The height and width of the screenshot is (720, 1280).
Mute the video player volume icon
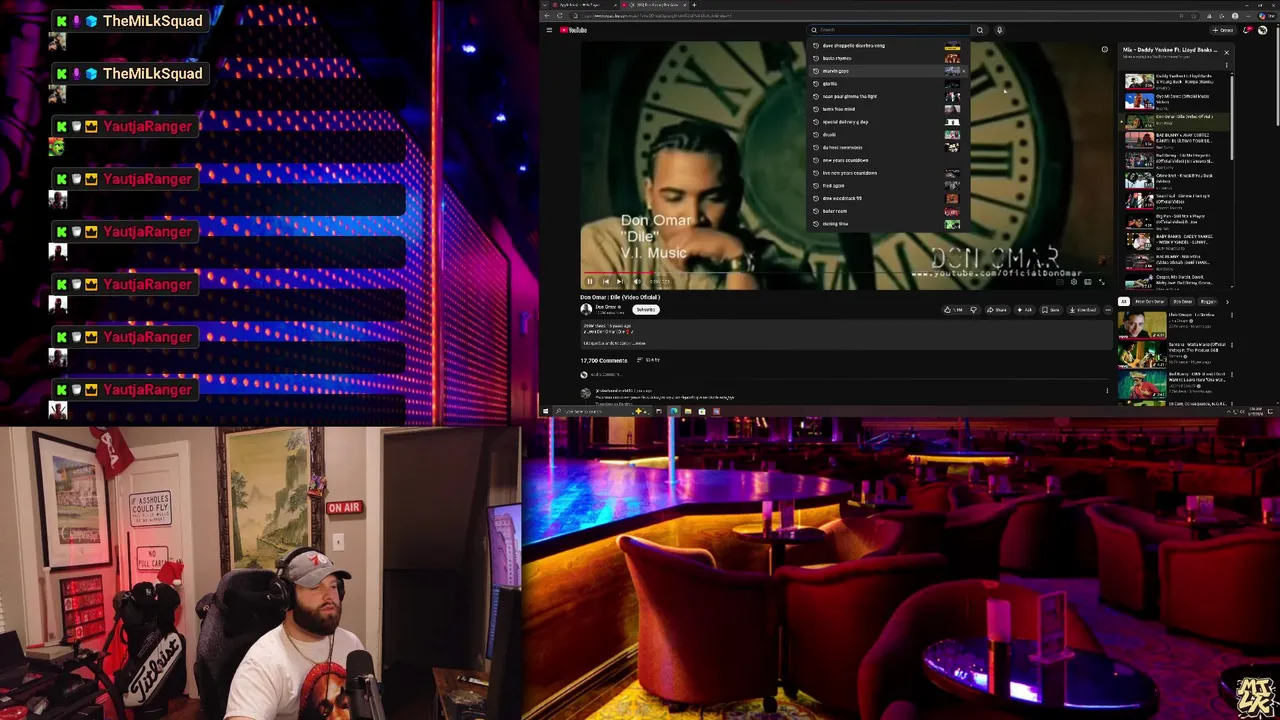[x=637, y=281]
